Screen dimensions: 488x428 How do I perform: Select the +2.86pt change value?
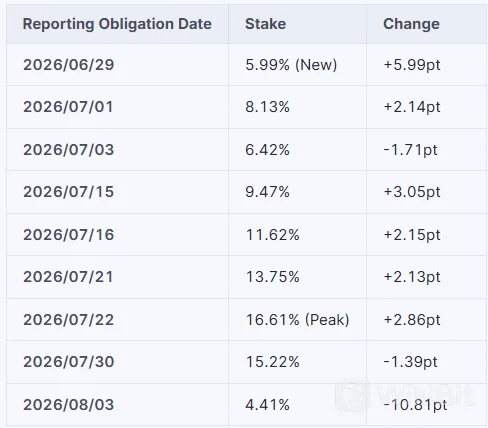click(412, 320)
